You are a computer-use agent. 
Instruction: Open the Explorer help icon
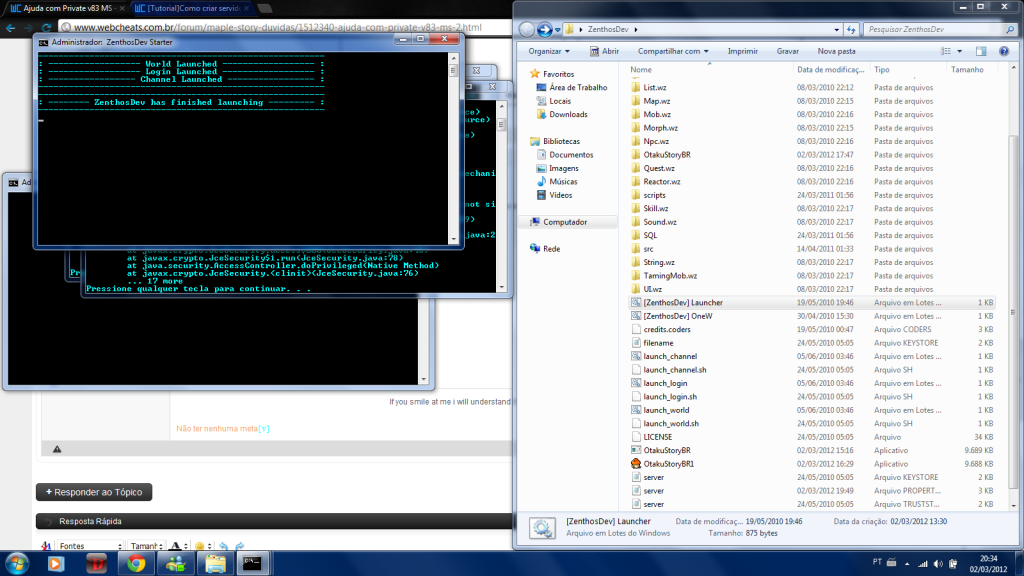click(x=1004, y=50)
